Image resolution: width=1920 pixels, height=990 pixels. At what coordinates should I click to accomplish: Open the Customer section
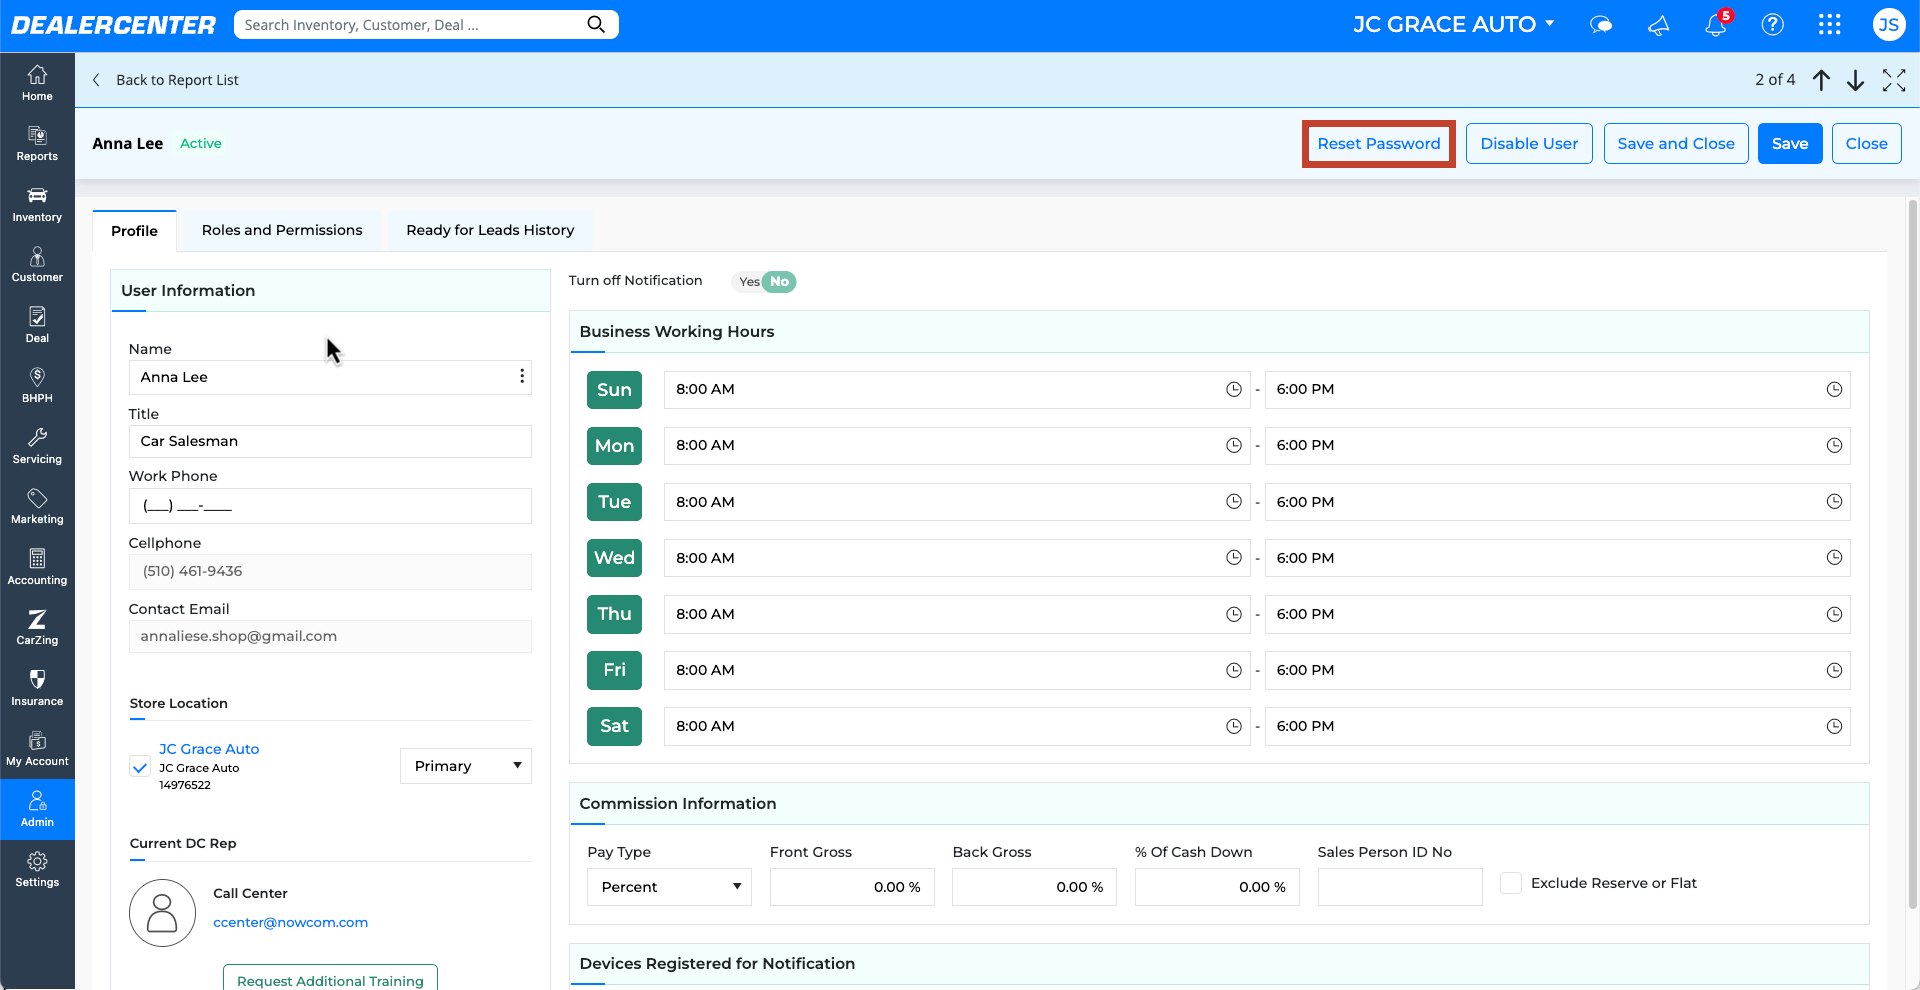[x=37, y=264]
